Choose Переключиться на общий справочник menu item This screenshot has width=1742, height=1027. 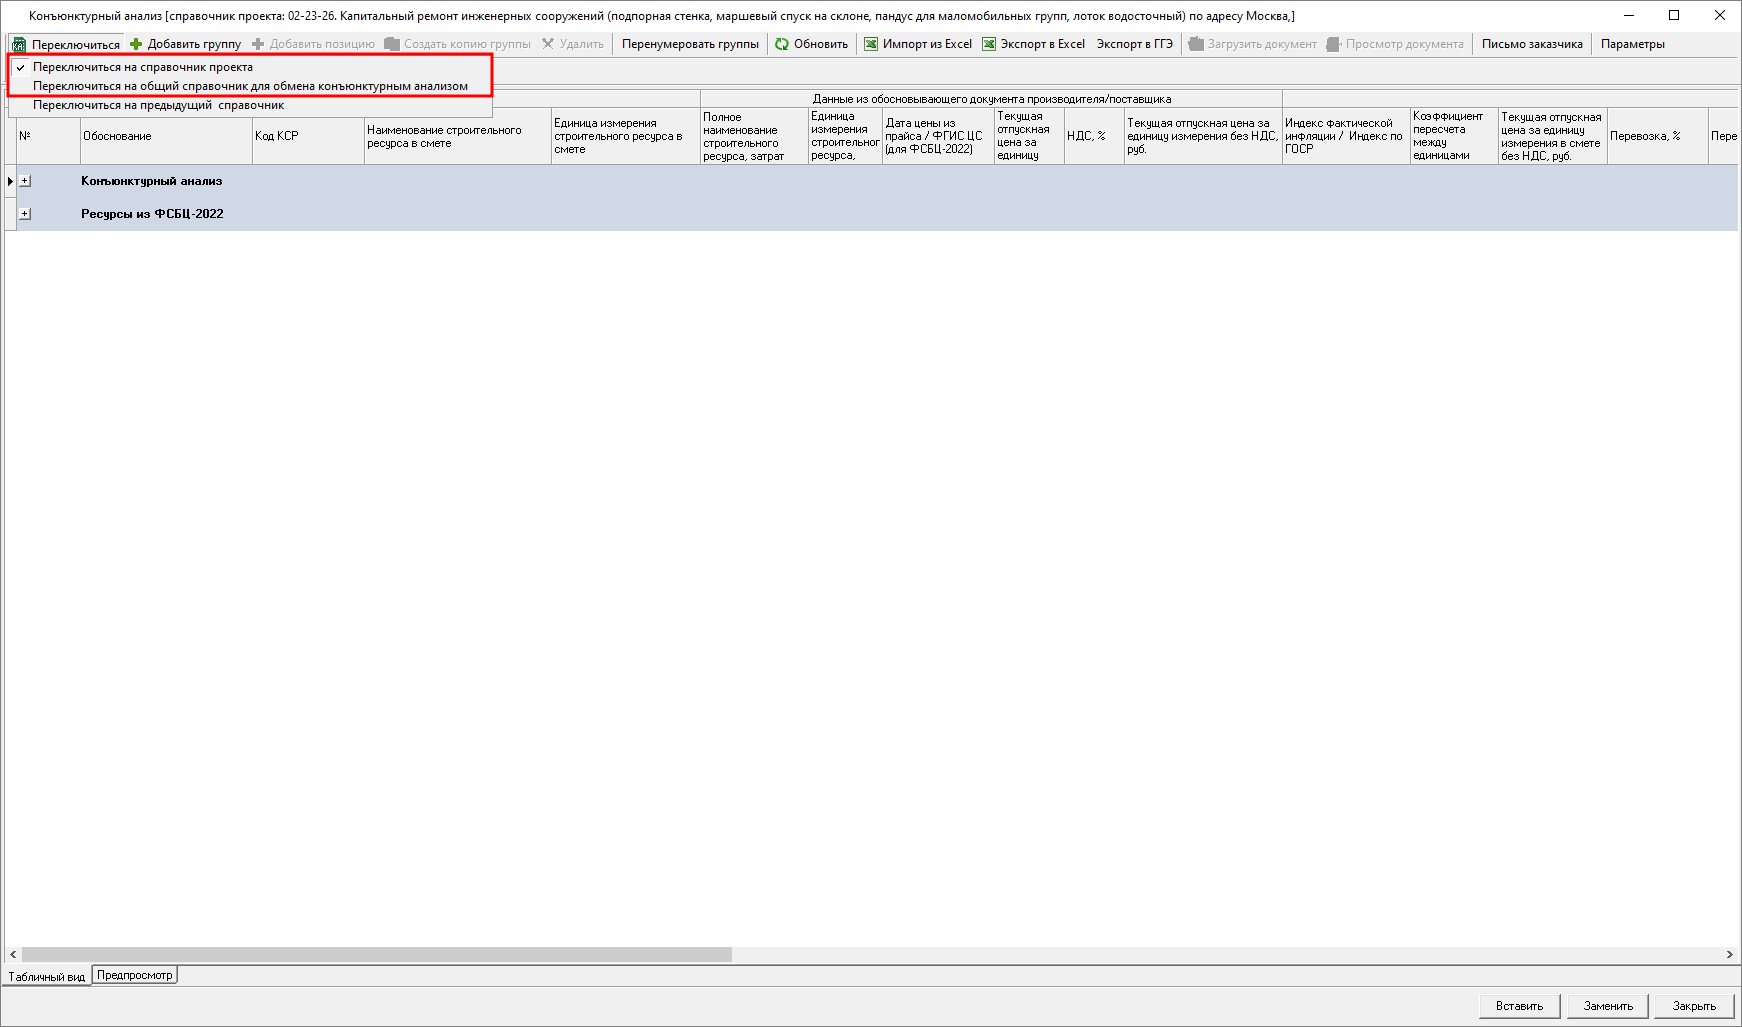[250, 86]
